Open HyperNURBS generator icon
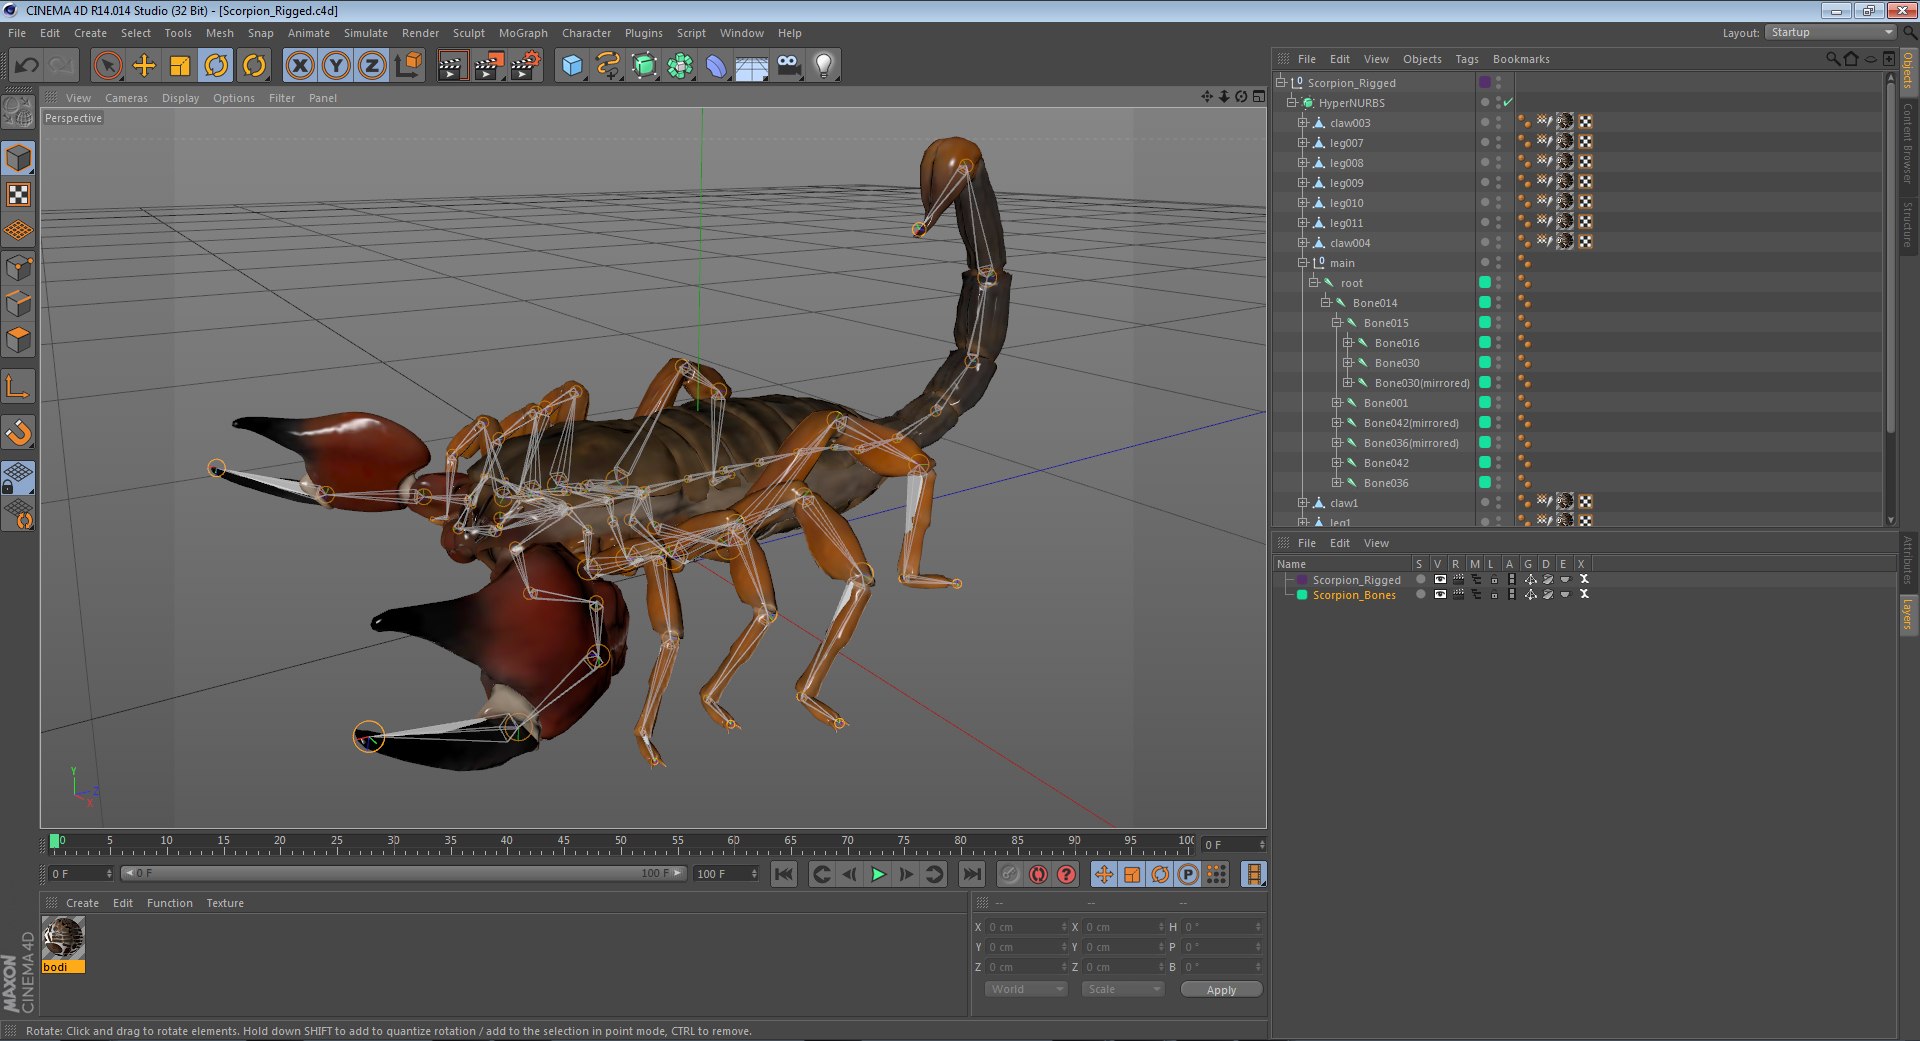The width and height of the screenshot is (1920, 1041). coord(645,66)
